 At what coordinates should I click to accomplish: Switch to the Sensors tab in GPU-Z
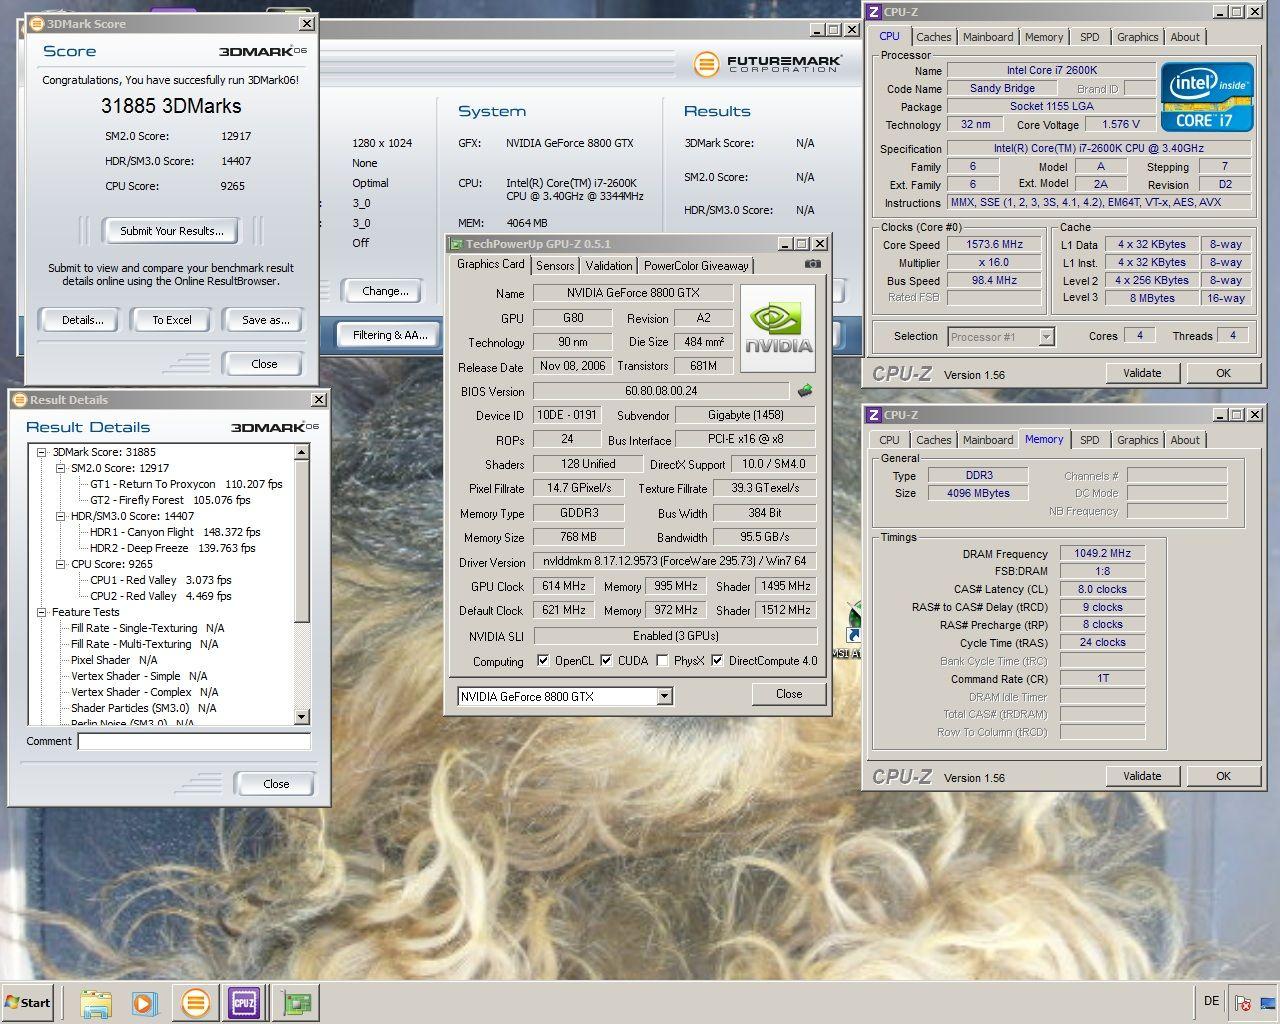coord(555,266)
